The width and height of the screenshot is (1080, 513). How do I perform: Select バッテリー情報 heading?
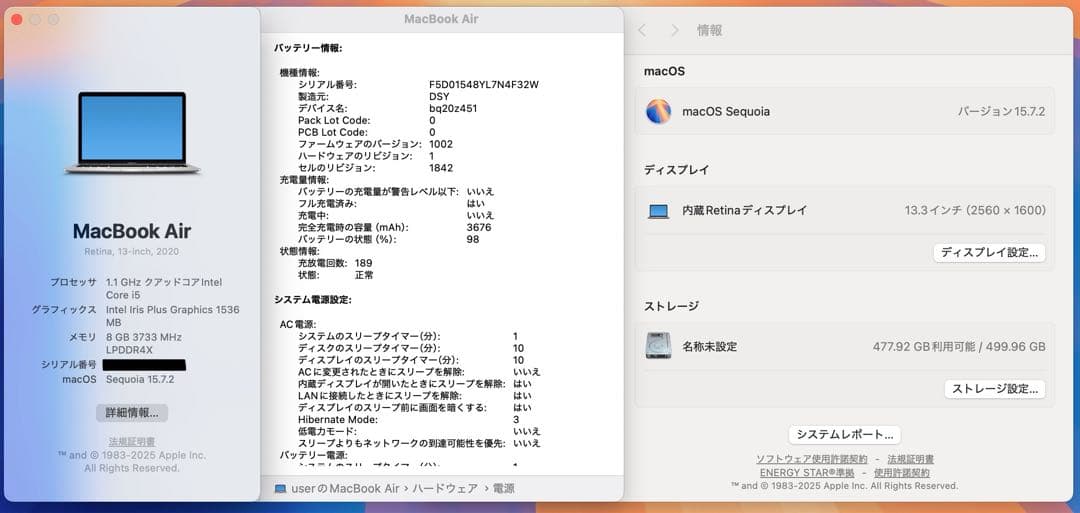tap(308, 48)
